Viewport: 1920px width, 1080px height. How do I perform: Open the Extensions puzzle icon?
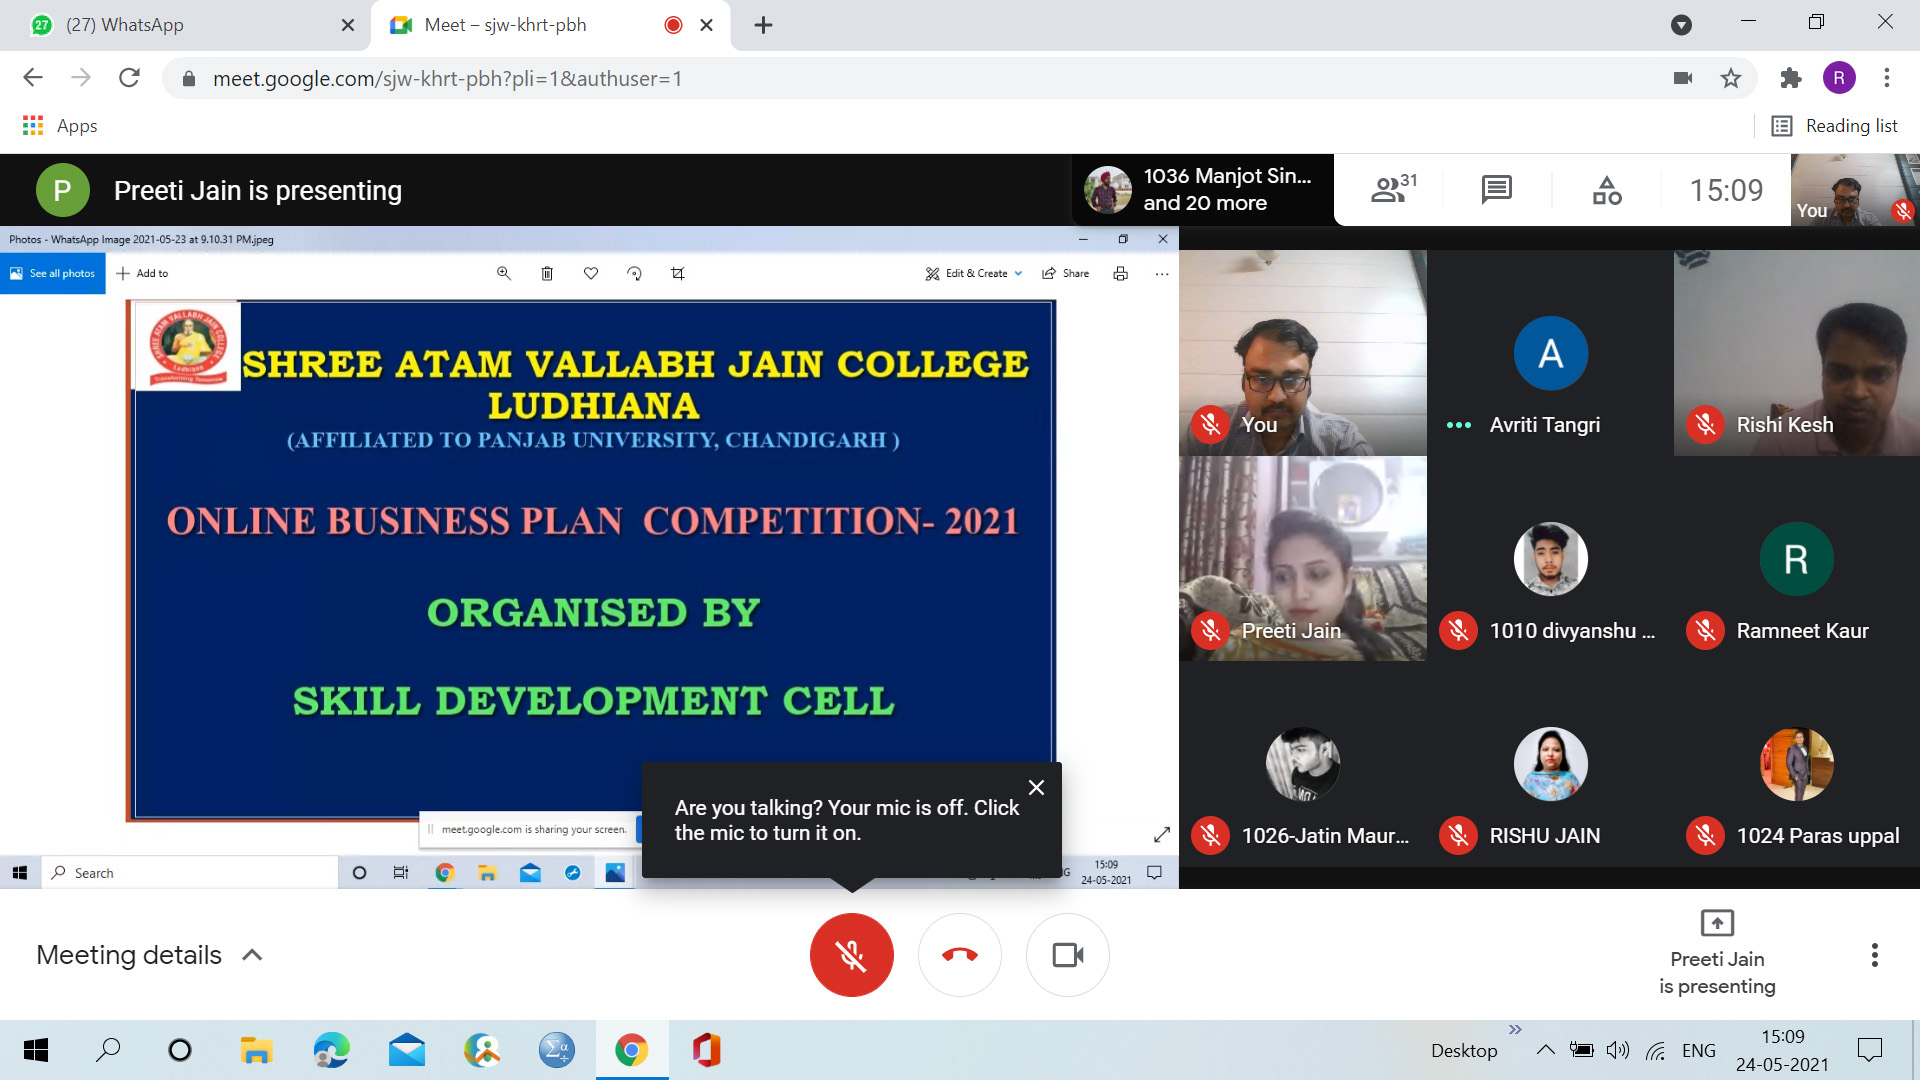[x=1790, y=78]
